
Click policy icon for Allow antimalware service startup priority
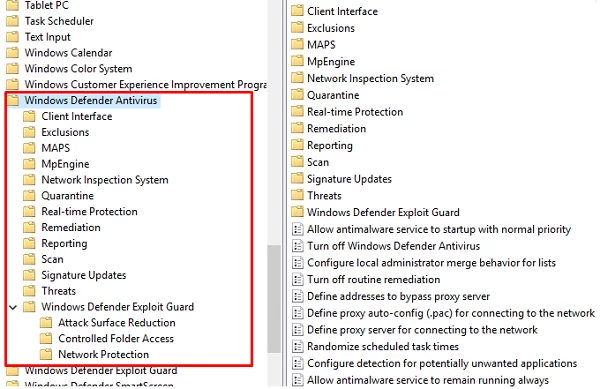point(297,229)
